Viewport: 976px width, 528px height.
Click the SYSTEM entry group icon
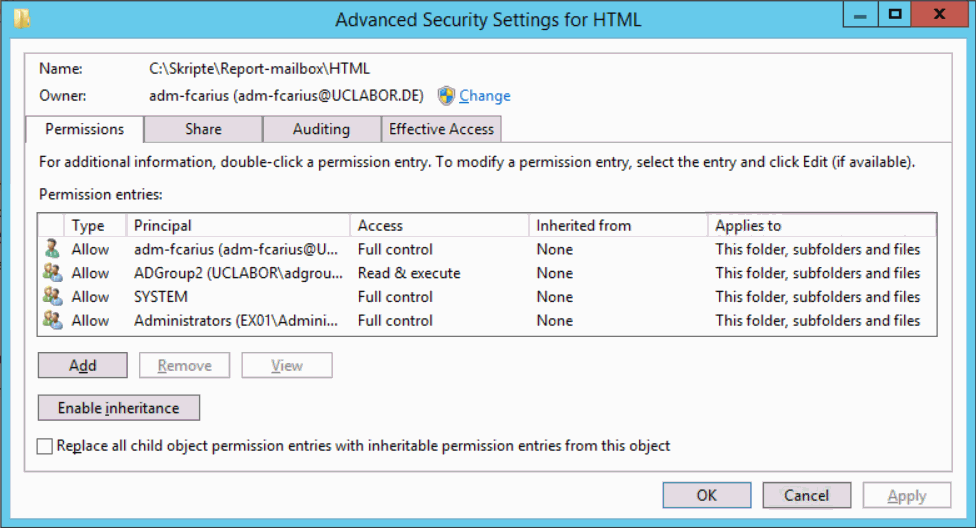(x=52, y=296)
